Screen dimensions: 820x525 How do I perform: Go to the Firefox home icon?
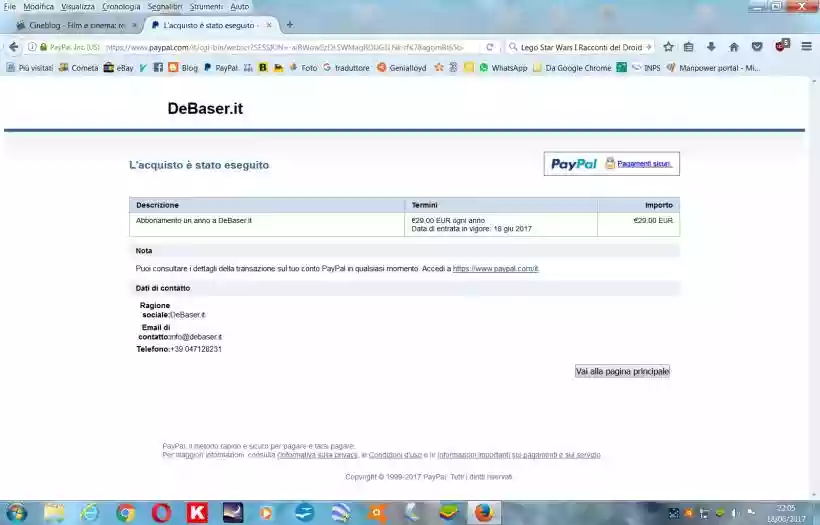tap(734, 47)
